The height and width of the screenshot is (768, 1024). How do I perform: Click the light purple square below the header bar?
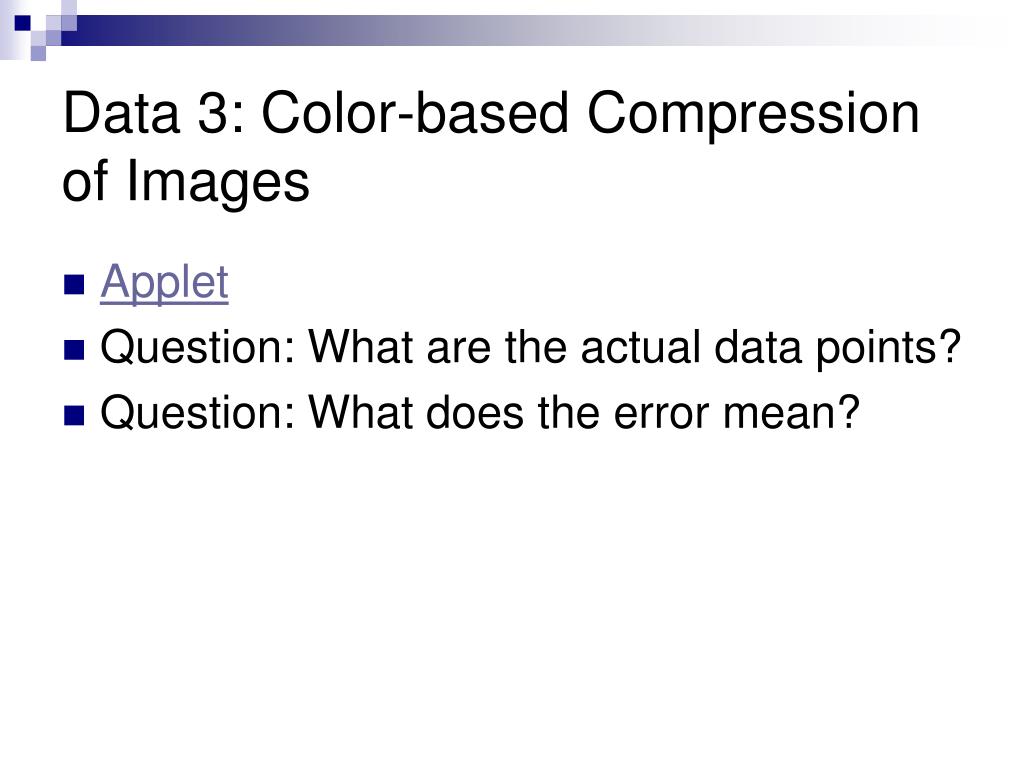click(x=38, y=54)
